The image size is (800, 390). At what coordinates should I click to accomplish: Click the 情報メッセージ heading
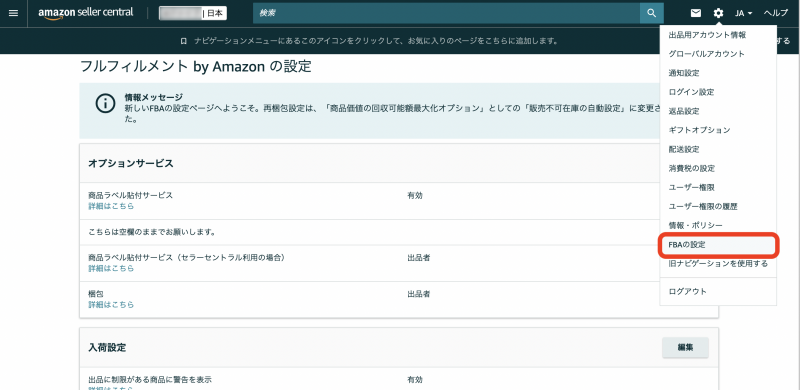(x=154, y=97)
